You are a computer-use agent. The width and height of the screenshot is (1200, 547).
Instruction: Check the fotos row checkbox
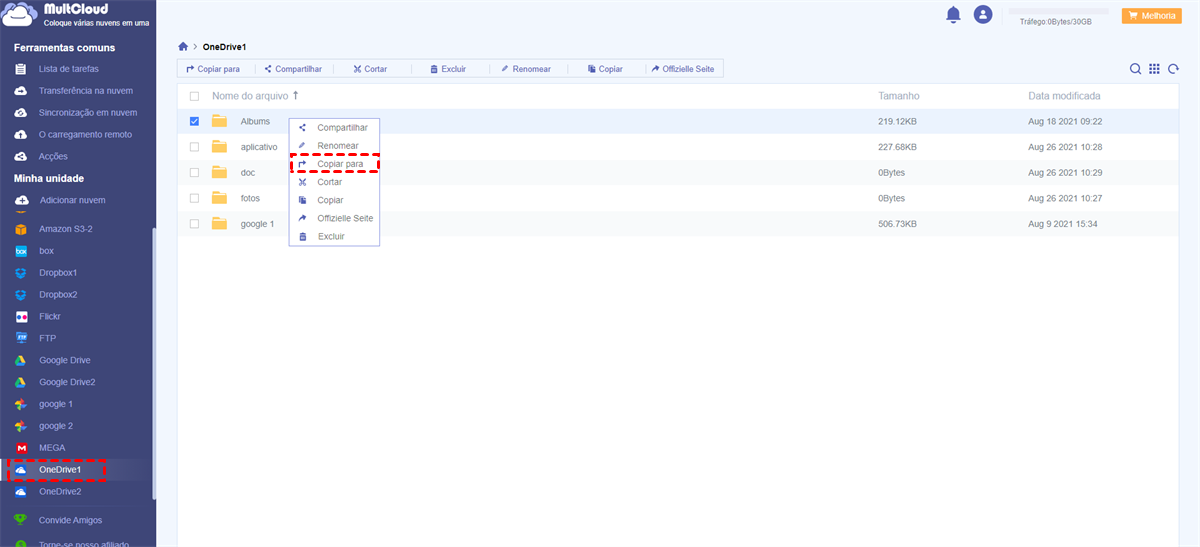(x=194, y=198)
